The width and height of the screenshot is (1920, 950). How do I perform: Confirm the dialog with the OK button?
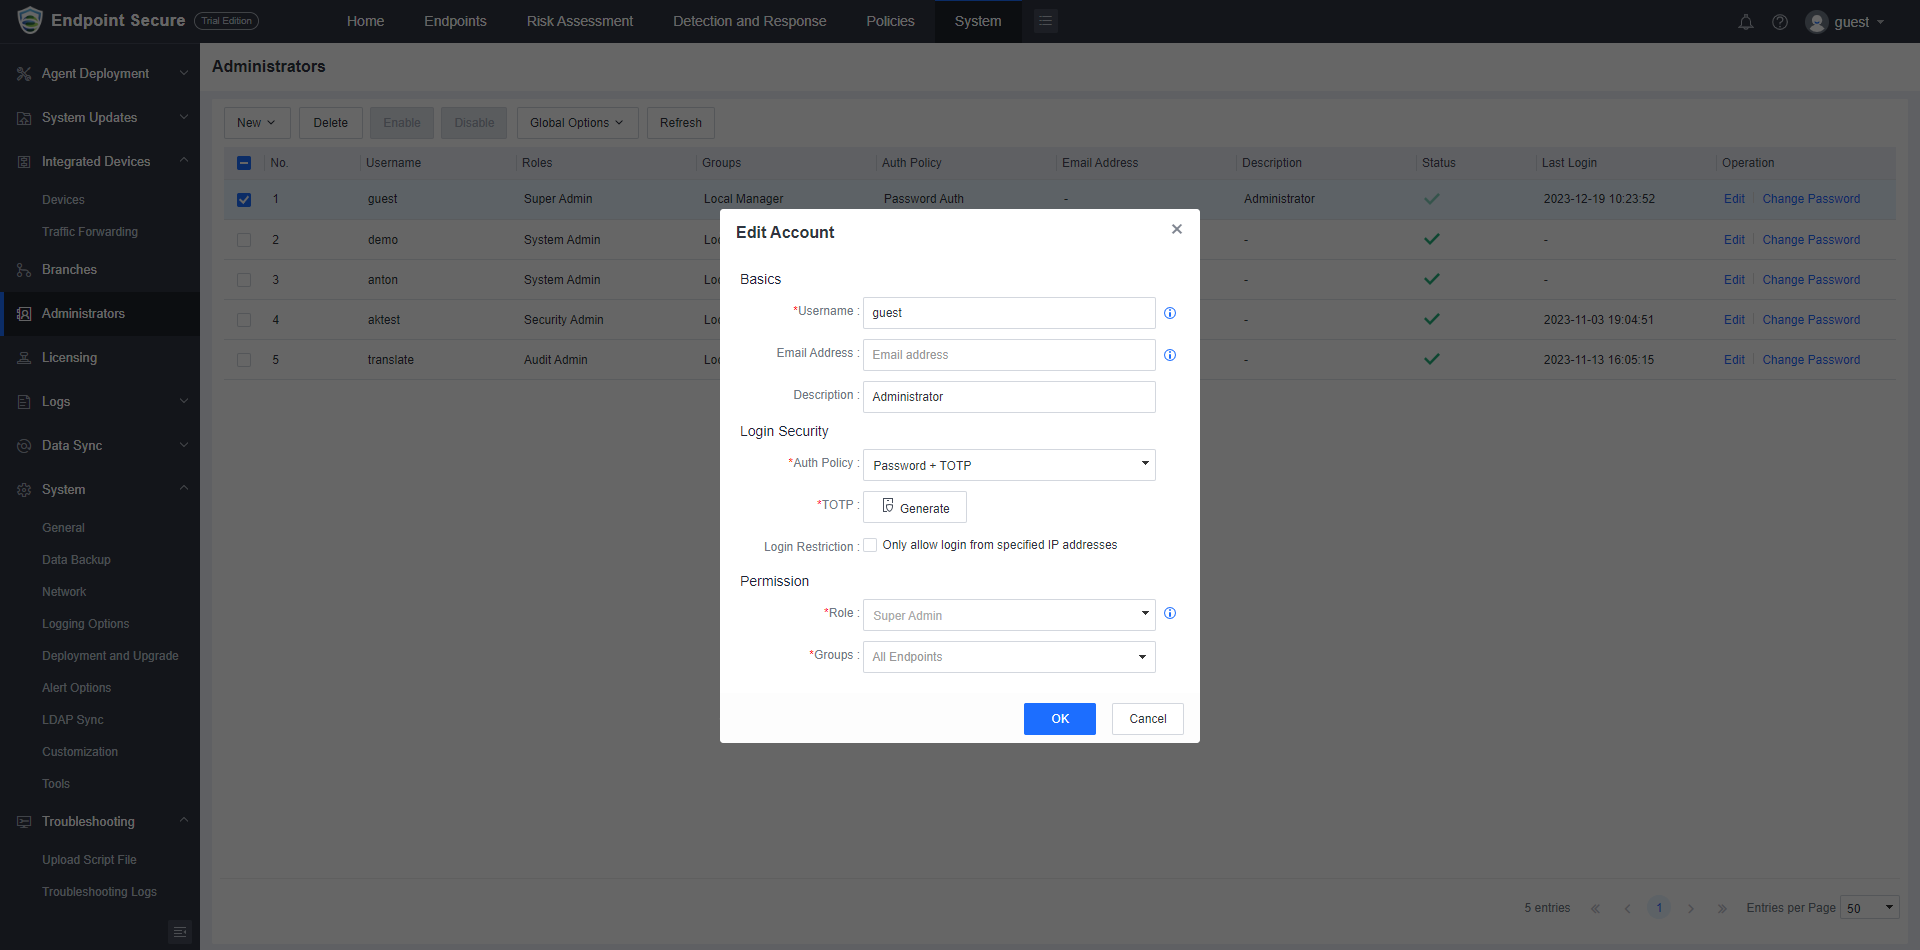[x=1059, y=719]
